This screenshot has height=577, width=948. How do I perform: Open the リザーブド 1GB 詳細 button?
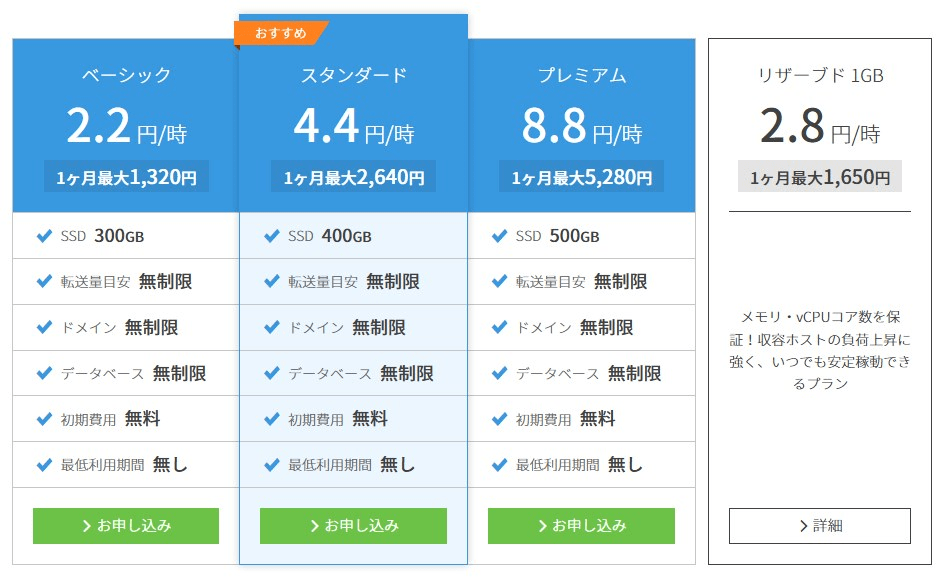point(819,526)
